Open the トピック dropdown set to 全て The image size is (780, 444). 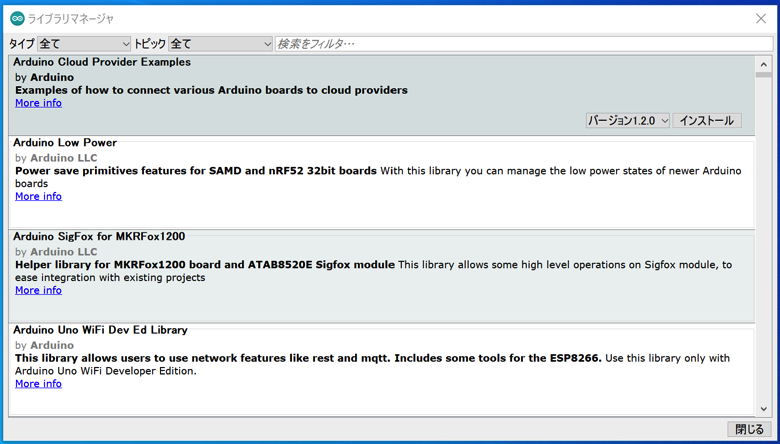220,44
